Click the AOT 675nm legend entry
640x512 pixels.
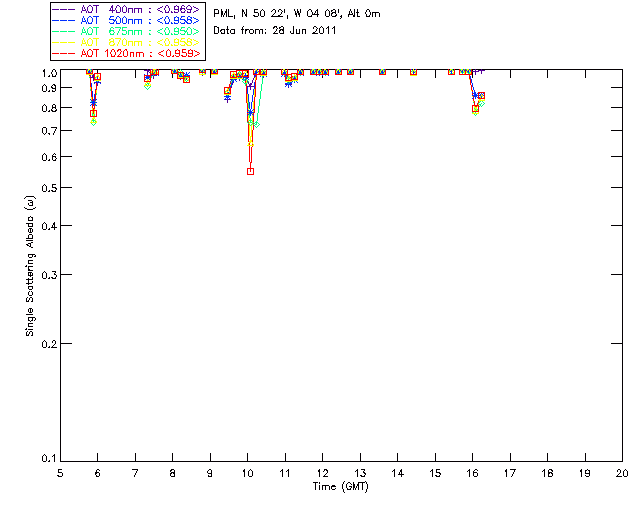[x=127, y=31]
